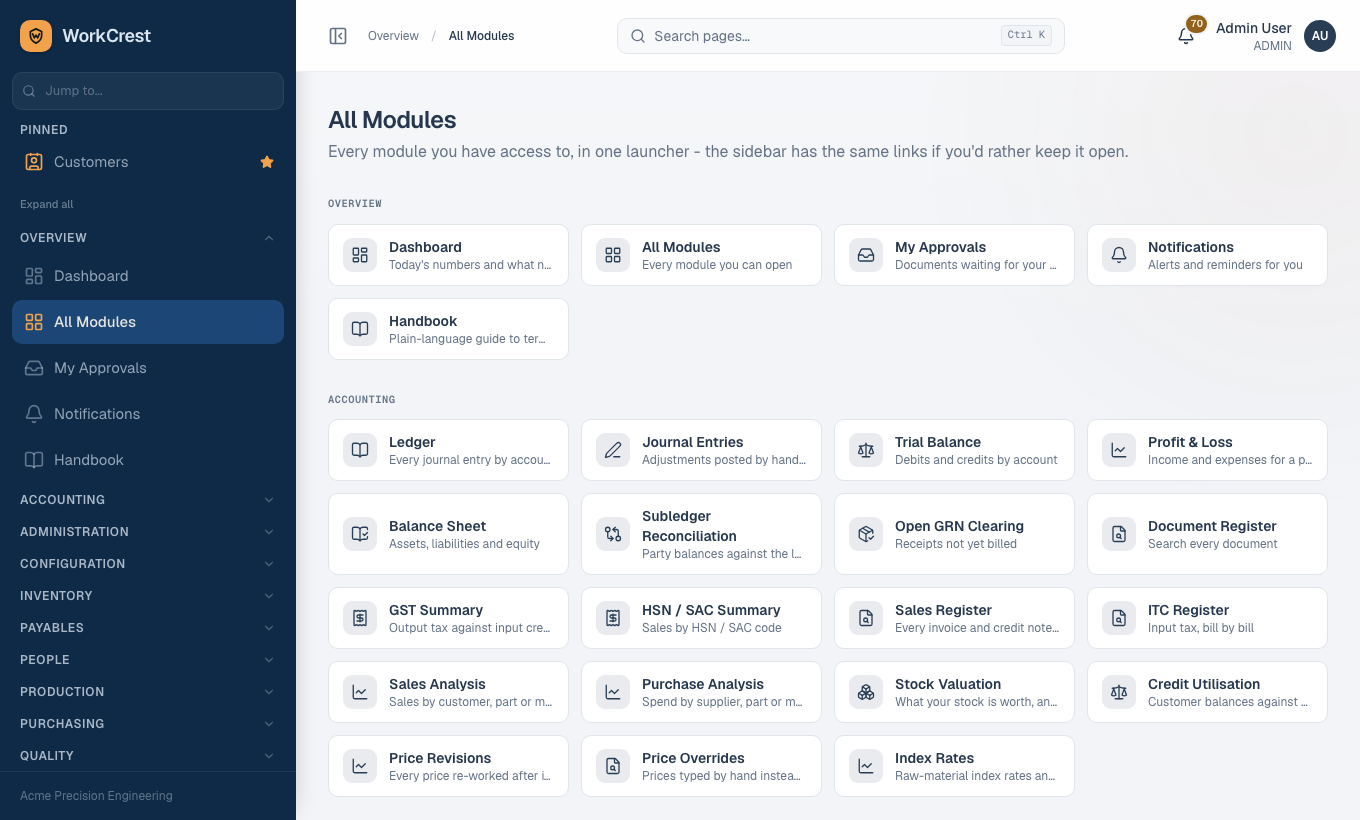
Task: Select Notifications in the sidebar
Action: pos(148,414)
